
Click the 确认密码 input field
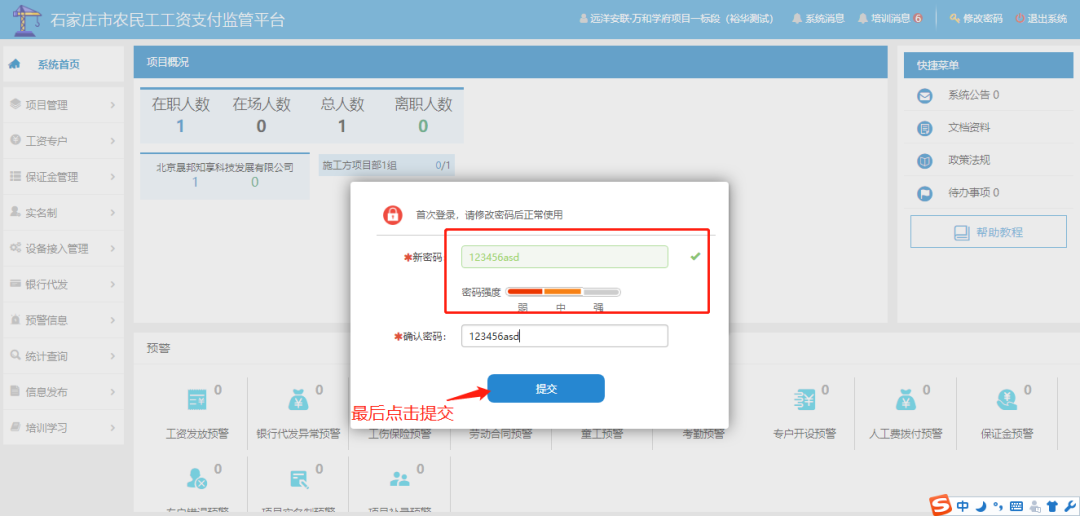pos(565,336)
